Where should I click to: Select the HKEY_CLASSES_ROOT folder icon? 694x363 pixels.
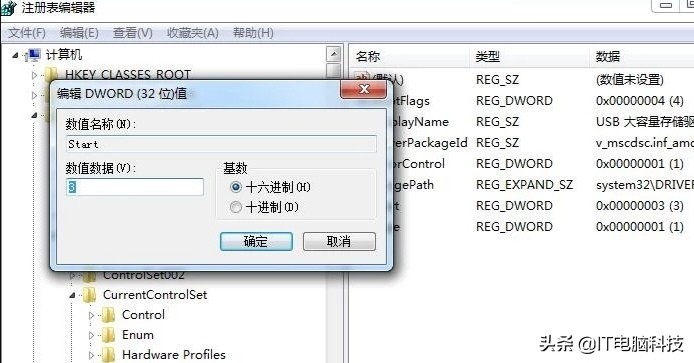(52, 74)
